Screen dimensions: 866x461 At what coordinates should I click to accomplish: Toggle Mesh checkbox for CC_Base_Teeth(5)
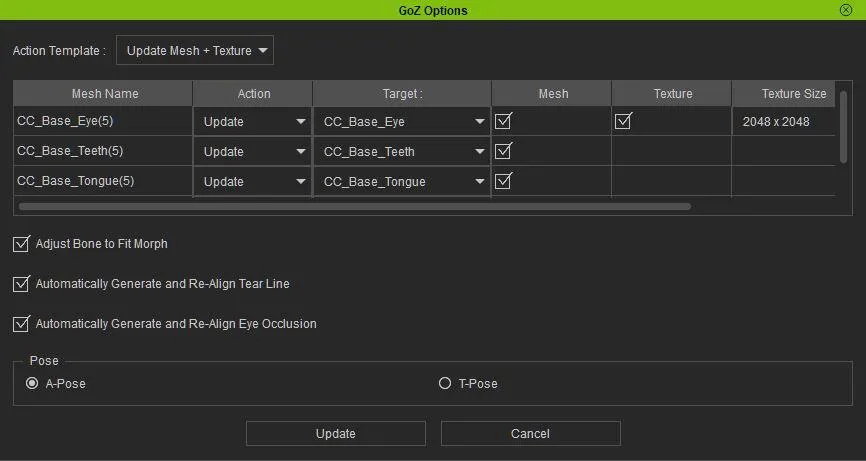click(504, 151)
